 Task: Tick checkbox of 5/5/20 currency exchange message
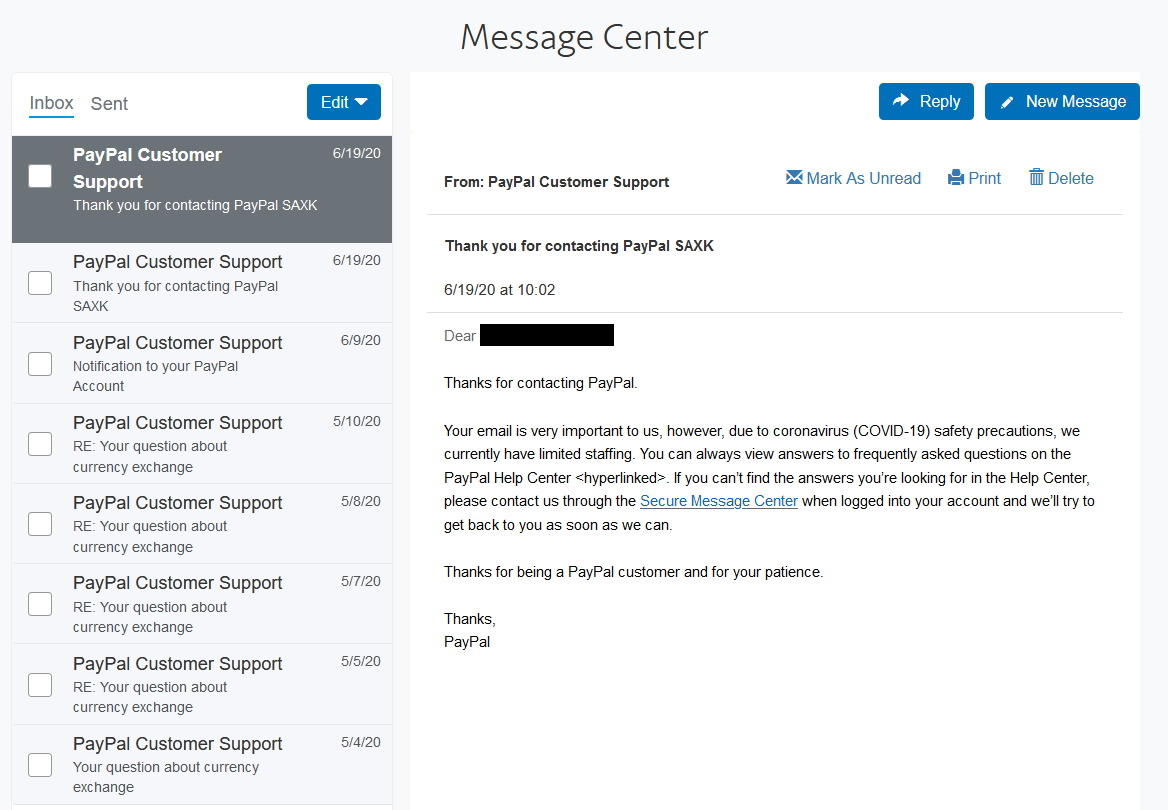(x=40, y=685)
